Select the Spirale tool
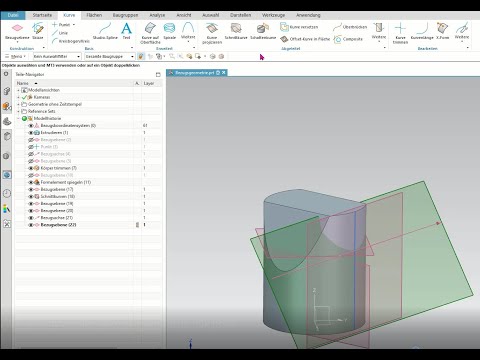This screenshot has height=360, width=480. pos(169,31)
